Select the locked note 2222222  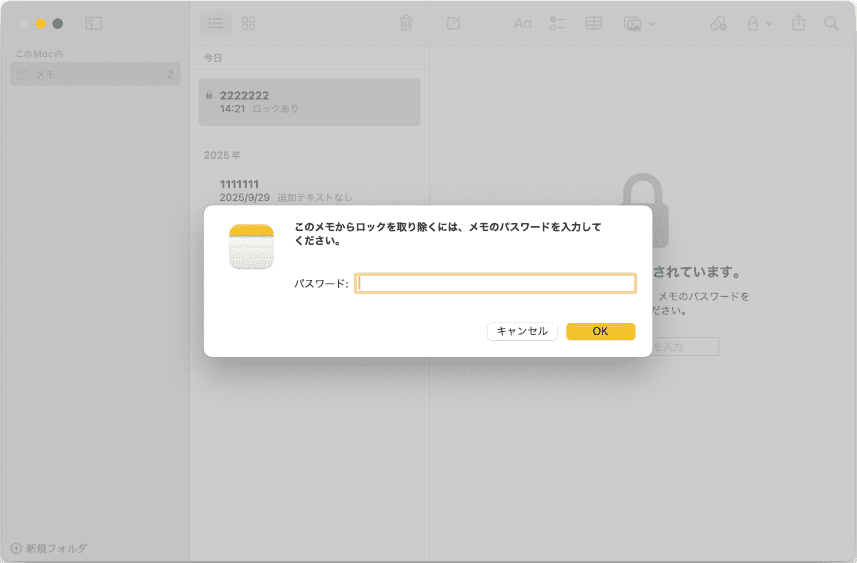click(x=309, y=101)
